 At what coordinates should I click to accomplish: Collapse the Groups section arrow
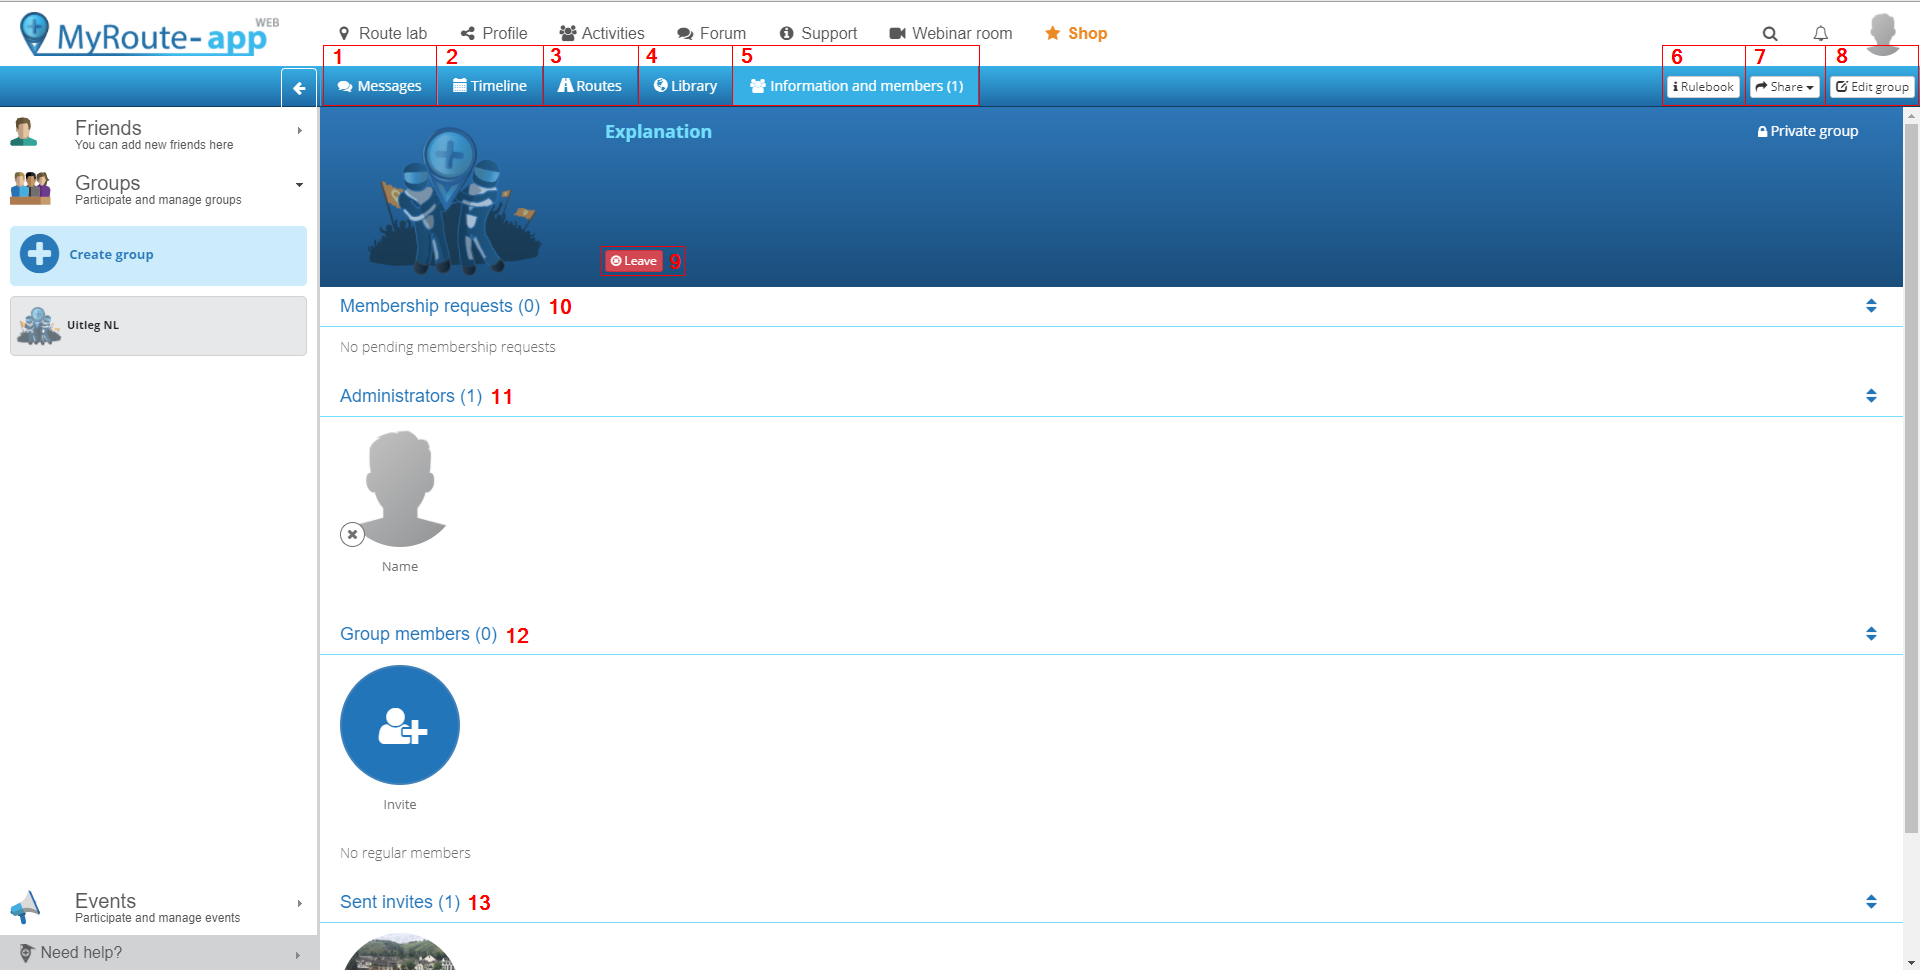(299, 185)
